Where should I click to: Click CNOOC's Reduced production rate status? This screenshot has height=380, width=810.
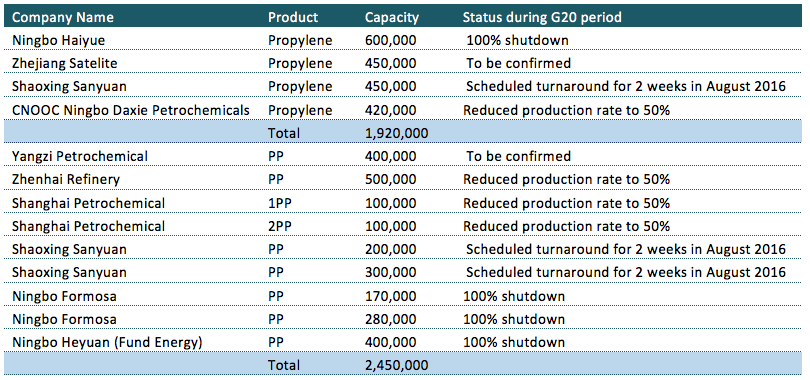pos(567,110)
